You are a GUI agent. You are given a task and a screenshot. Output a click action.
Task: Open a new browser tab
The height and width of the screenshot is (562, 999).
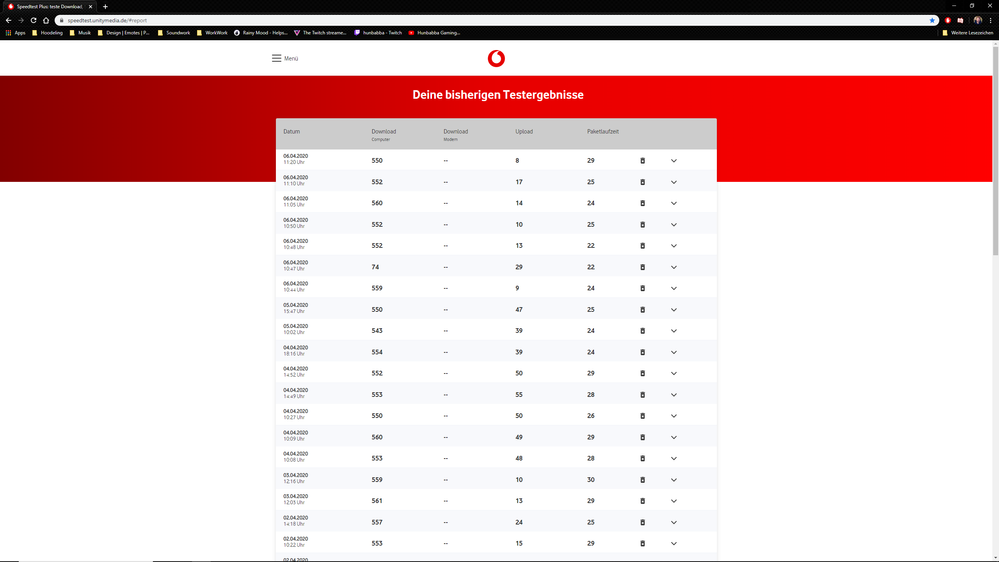click(105, 6)
